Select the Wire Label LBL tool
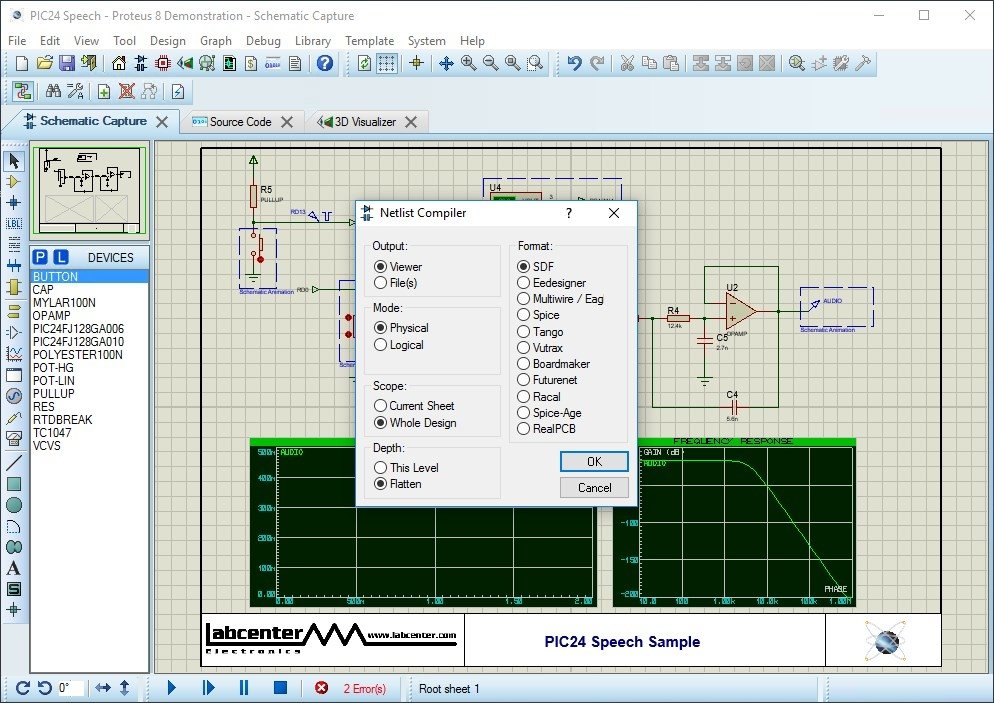 pos(14,224)
